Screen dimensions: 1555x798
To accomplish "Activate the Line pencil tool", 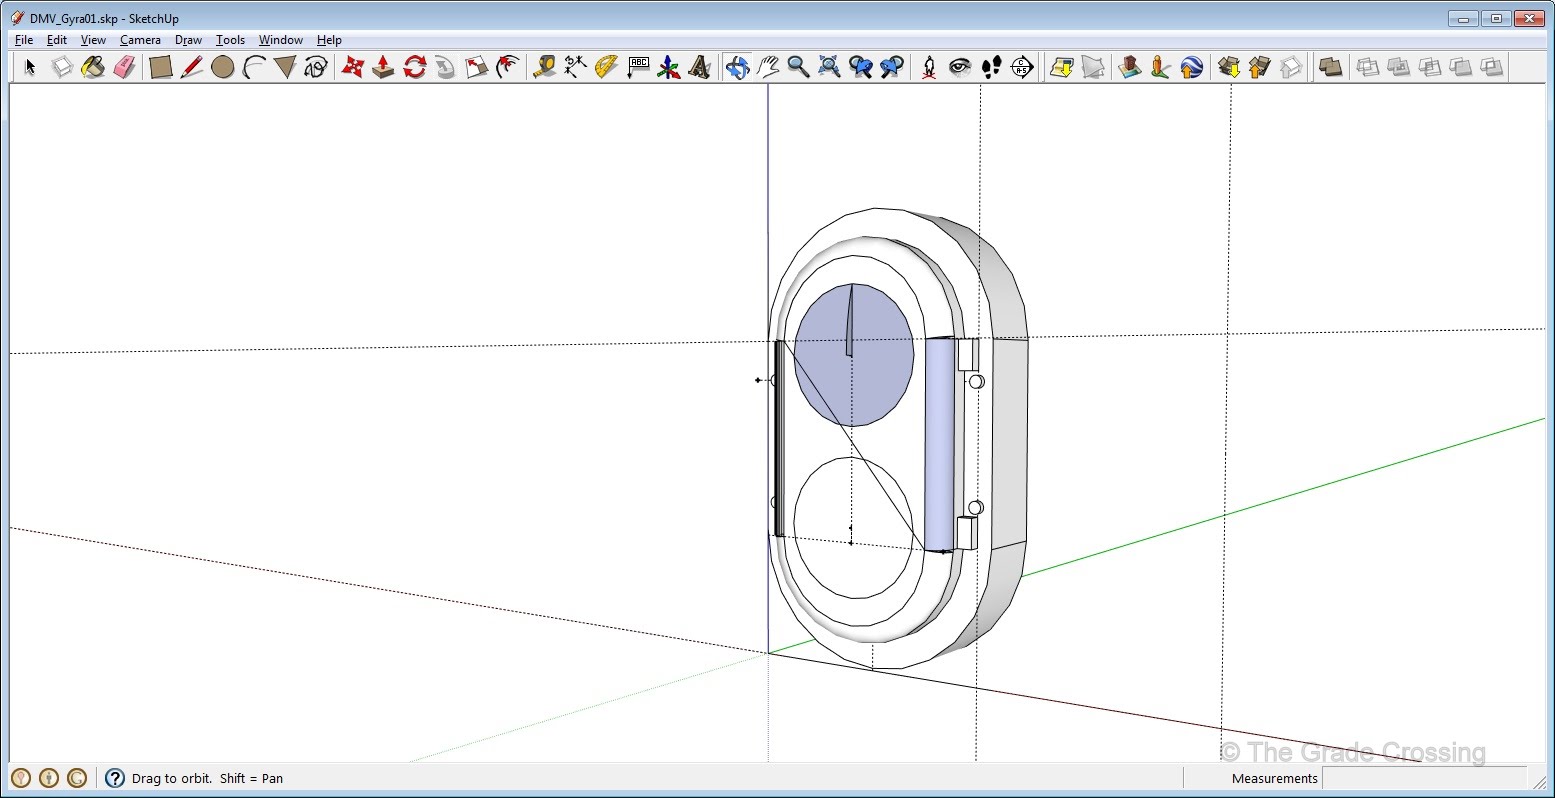I will click(192, 67).
